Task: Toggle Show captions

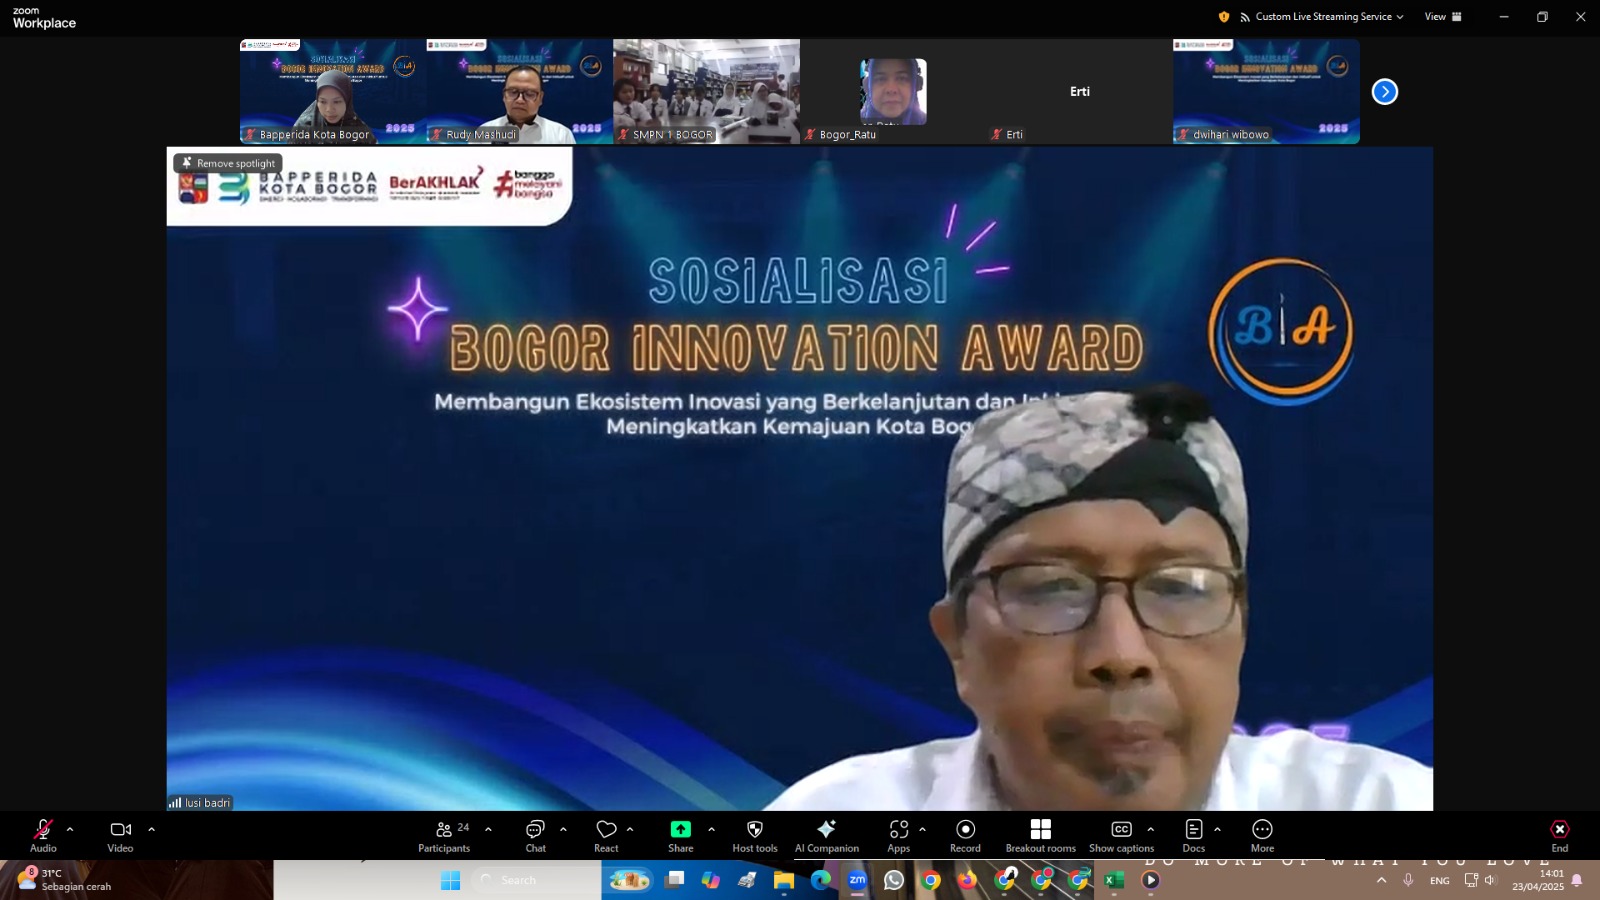Action: coord(1121,836)
